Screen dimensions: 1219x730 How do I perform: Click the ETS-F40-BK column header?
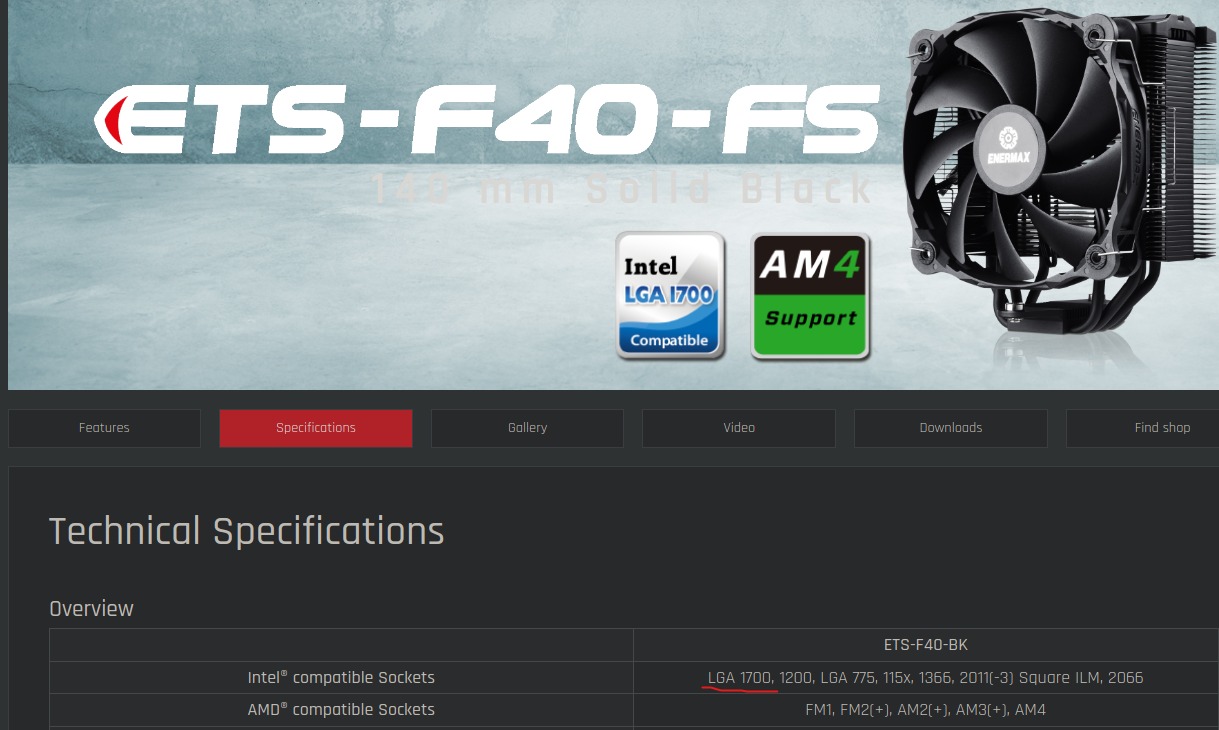tap(925, 645)
